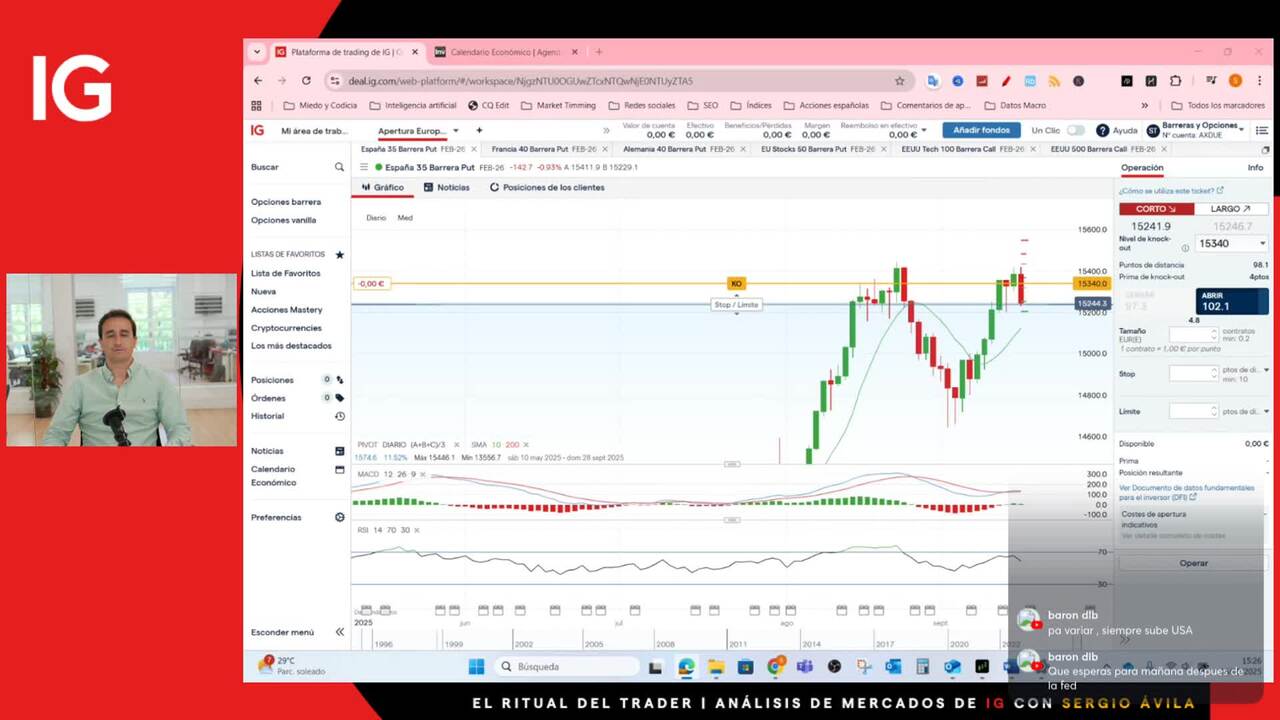1280x720 pixels.
Task: Select the Med price option
Action: point(405,217)
